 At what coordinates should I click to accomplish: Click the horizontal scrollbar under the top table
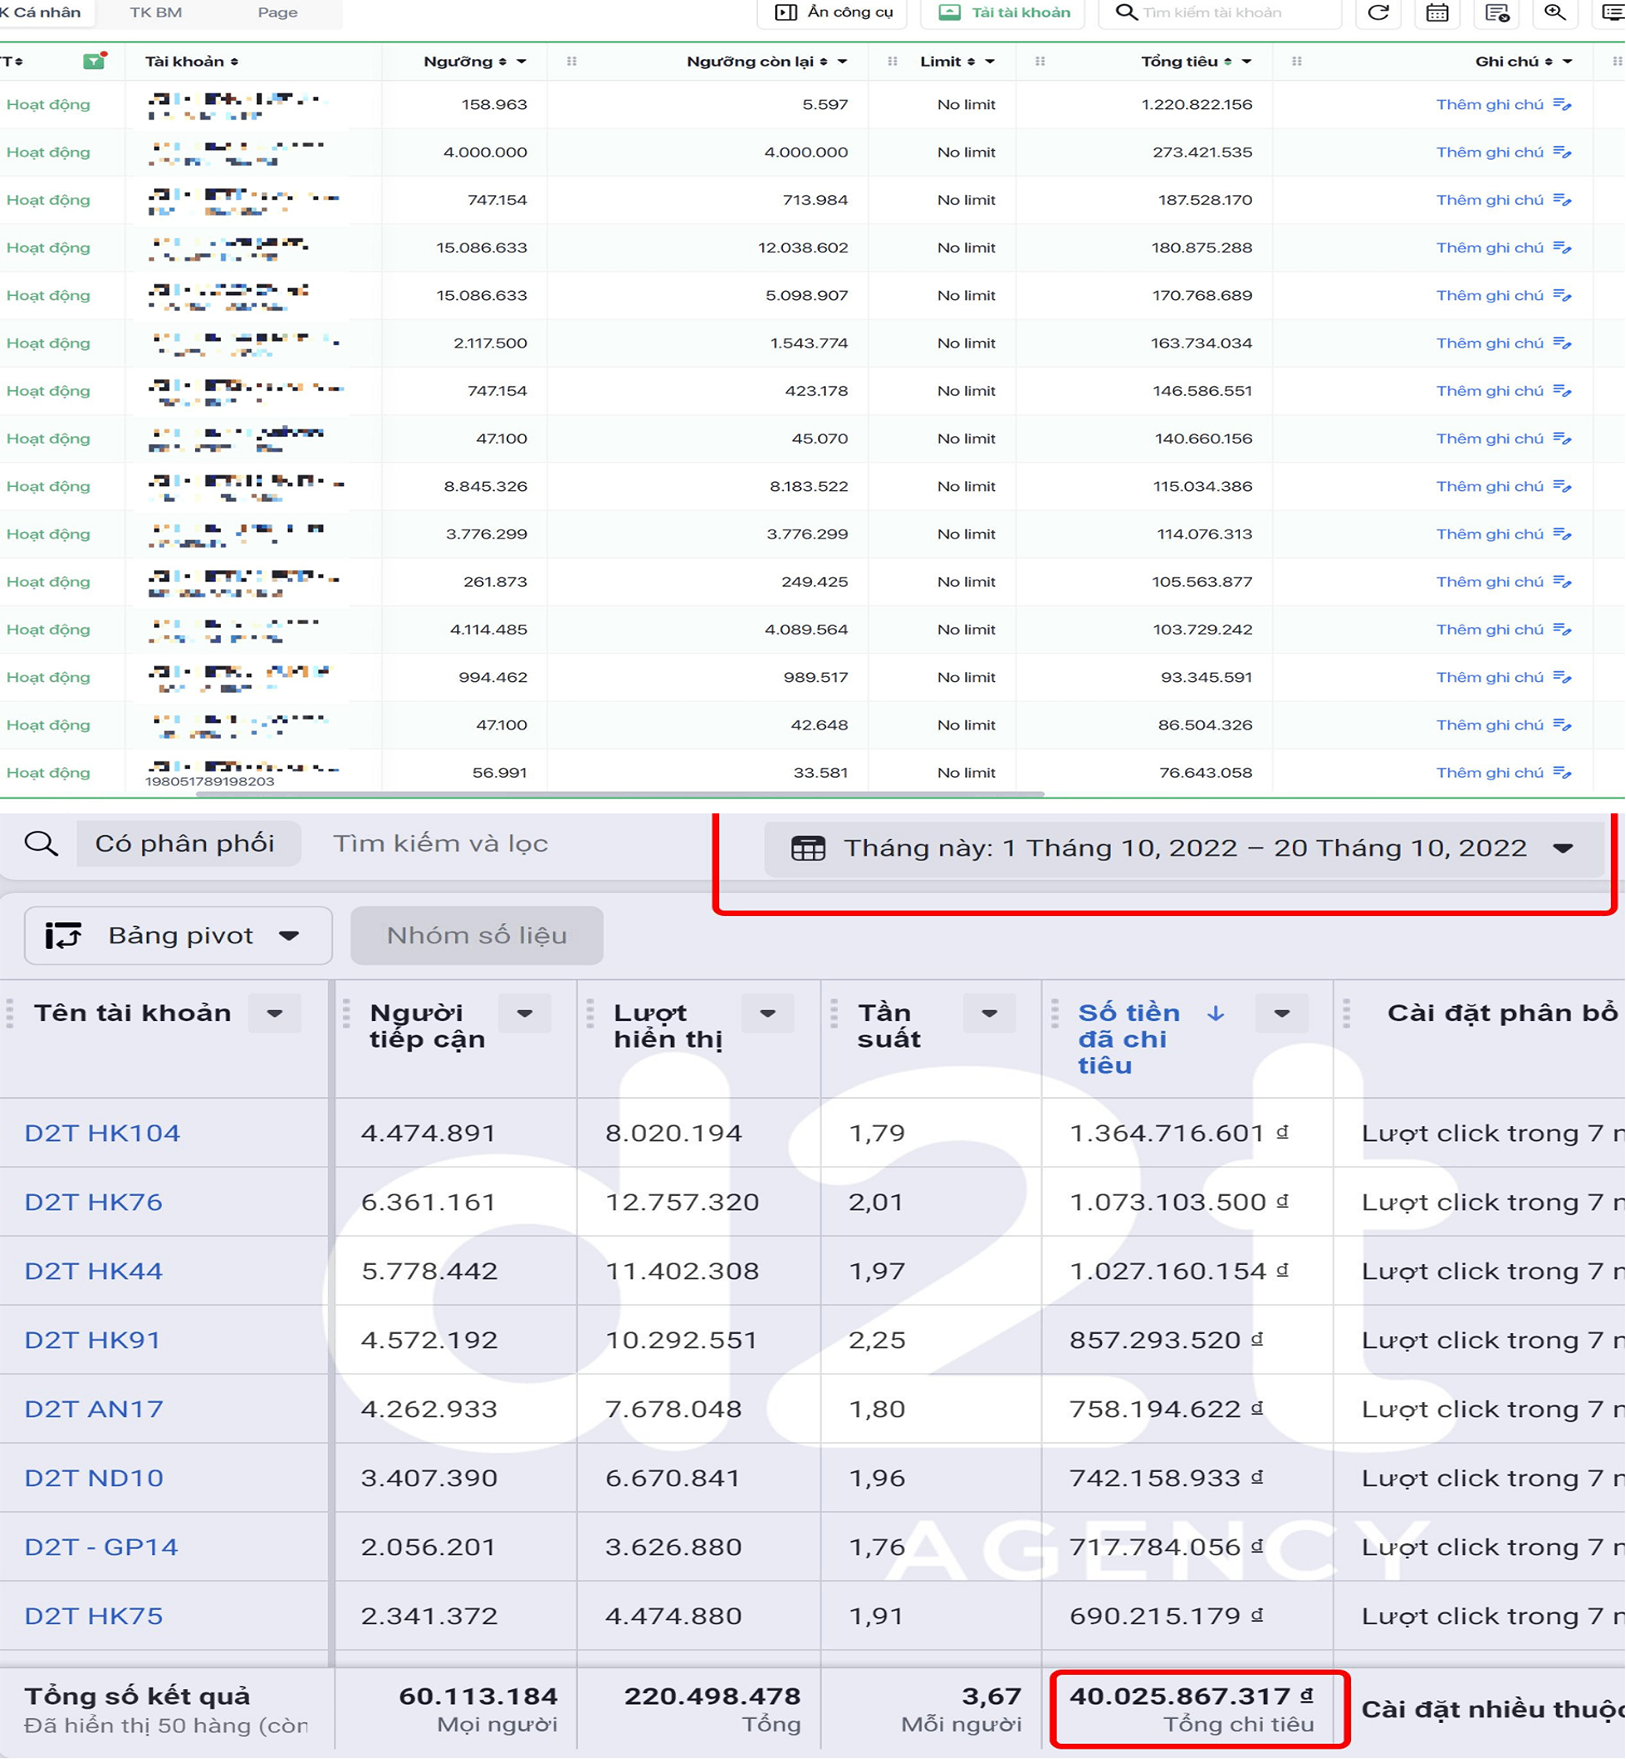[x=620, y=794]
